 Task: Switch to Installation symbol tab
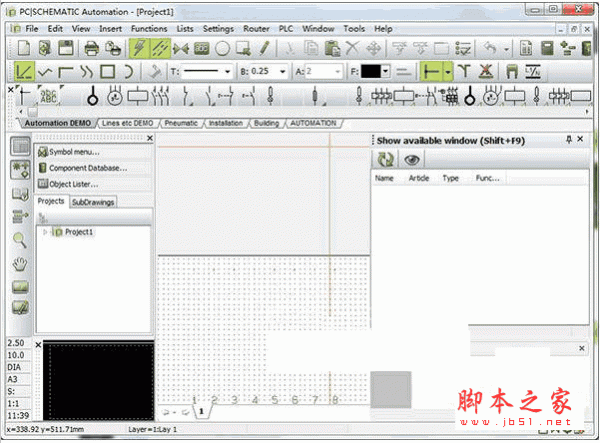coord(226,123)
